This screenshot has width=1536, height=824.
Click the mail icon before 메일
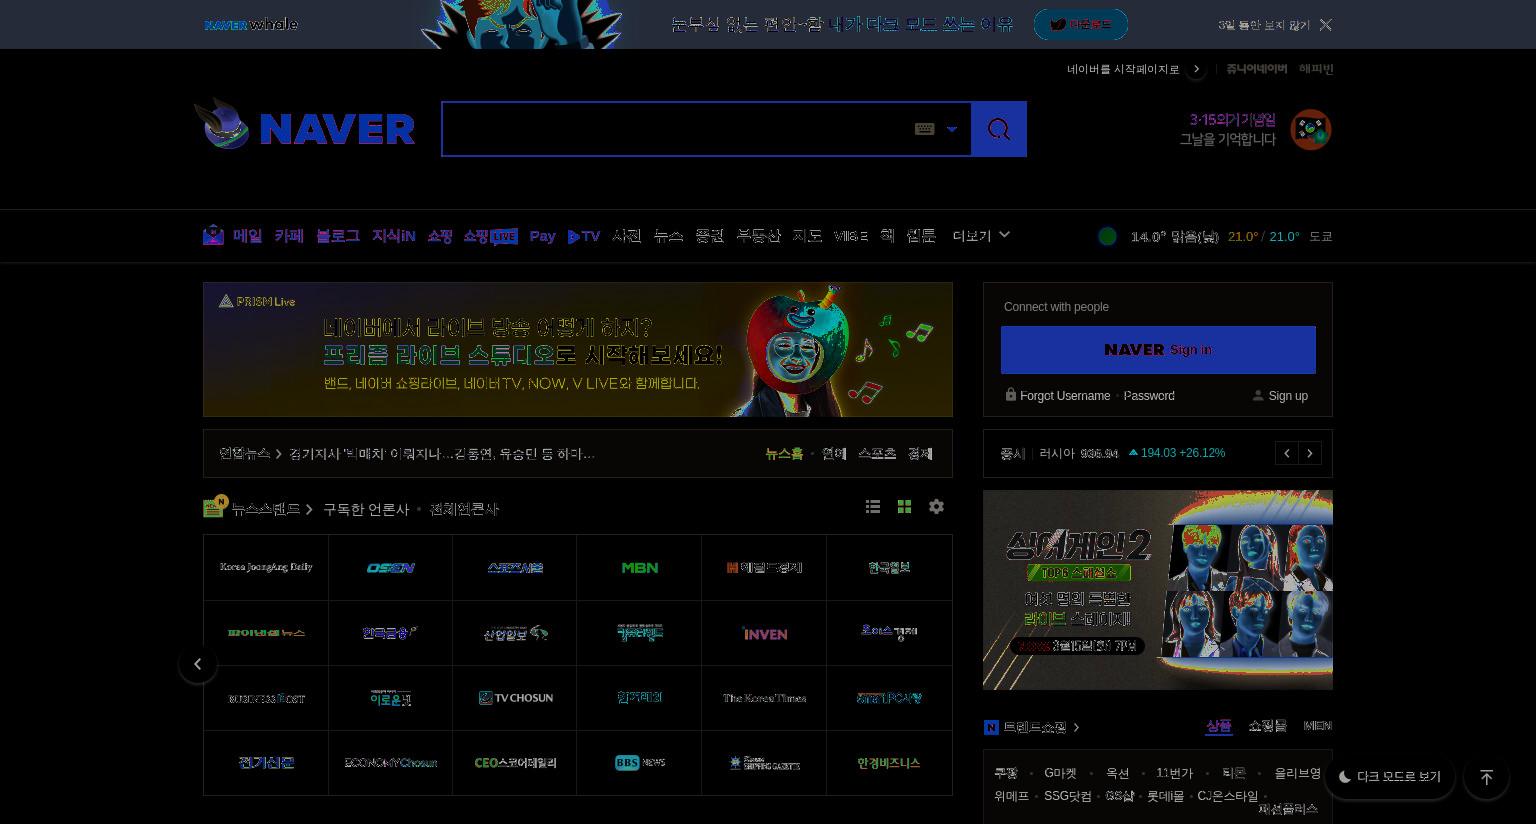(x=213, y=235)
